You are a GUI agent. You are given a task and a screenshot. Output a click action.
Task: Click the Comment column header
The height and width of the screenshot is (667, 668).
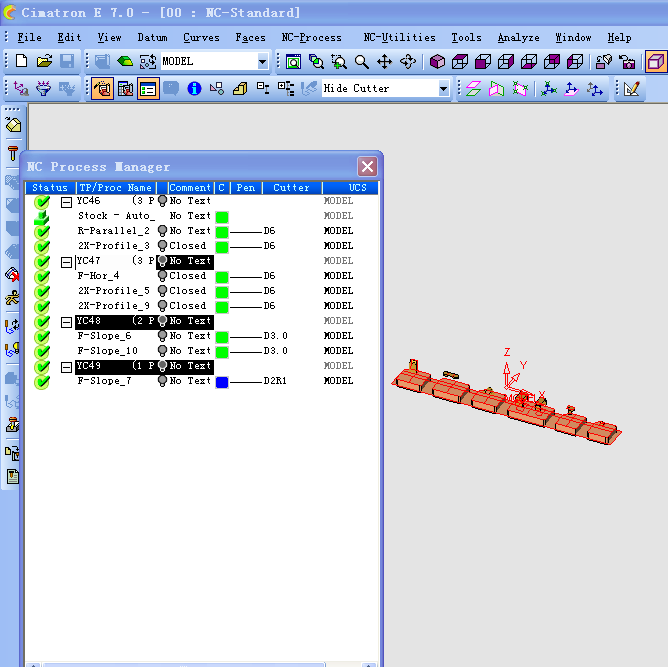pyautogui.click(x=190, y=188)
